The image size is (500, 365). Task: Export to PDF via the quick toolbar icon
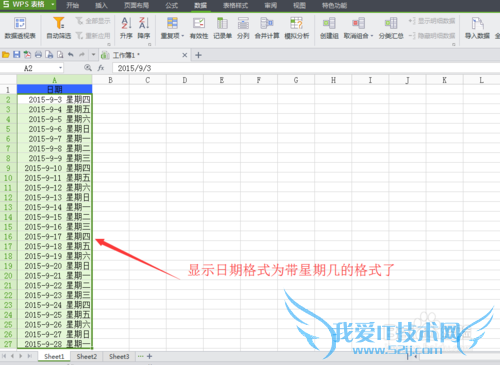27,55
